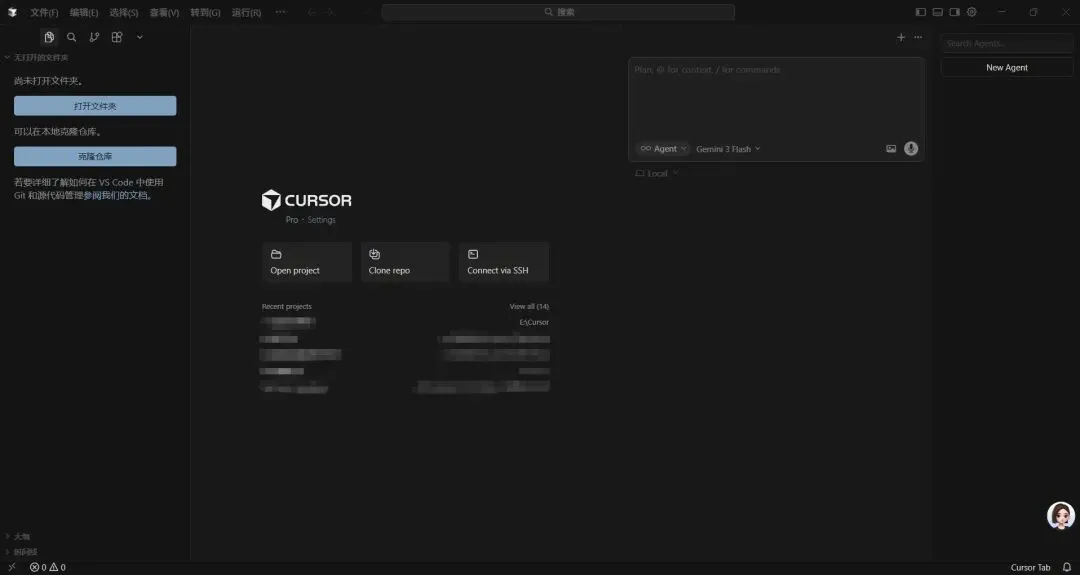The width and height of the screenshot is (1080, 575).
Task: Open the 运行(R) menu
Action: pyautogui.click(x=246, y=12)
